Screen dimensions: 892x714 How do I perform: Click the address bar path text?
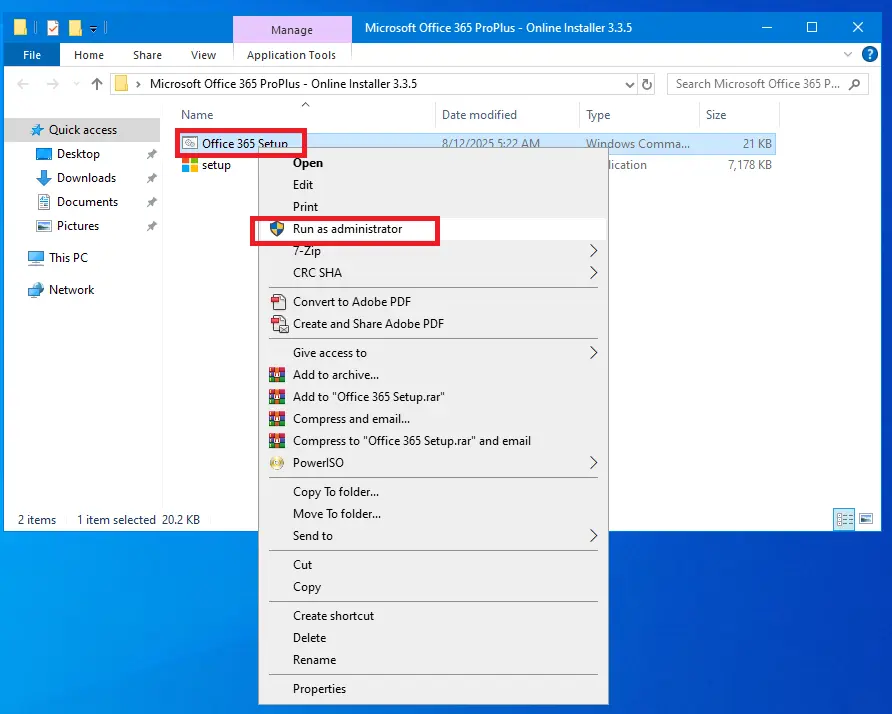[x=283, y=84]
